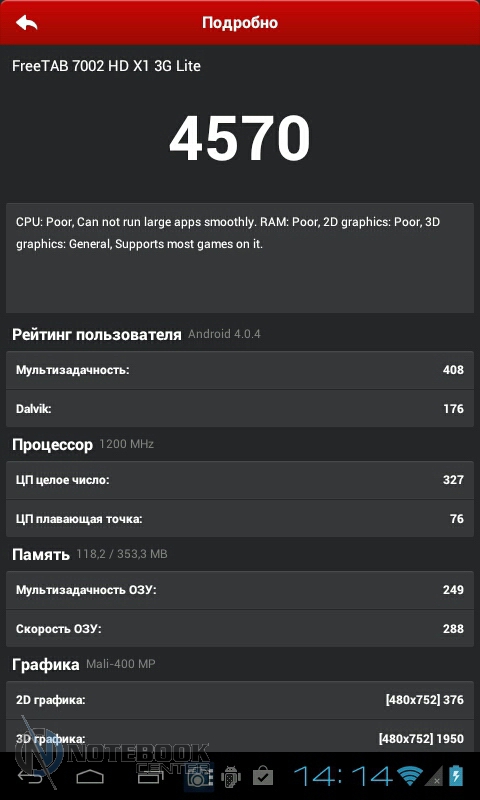Tap the Android home navigation button
Viewport: 480px width, 800px height.
90,777
